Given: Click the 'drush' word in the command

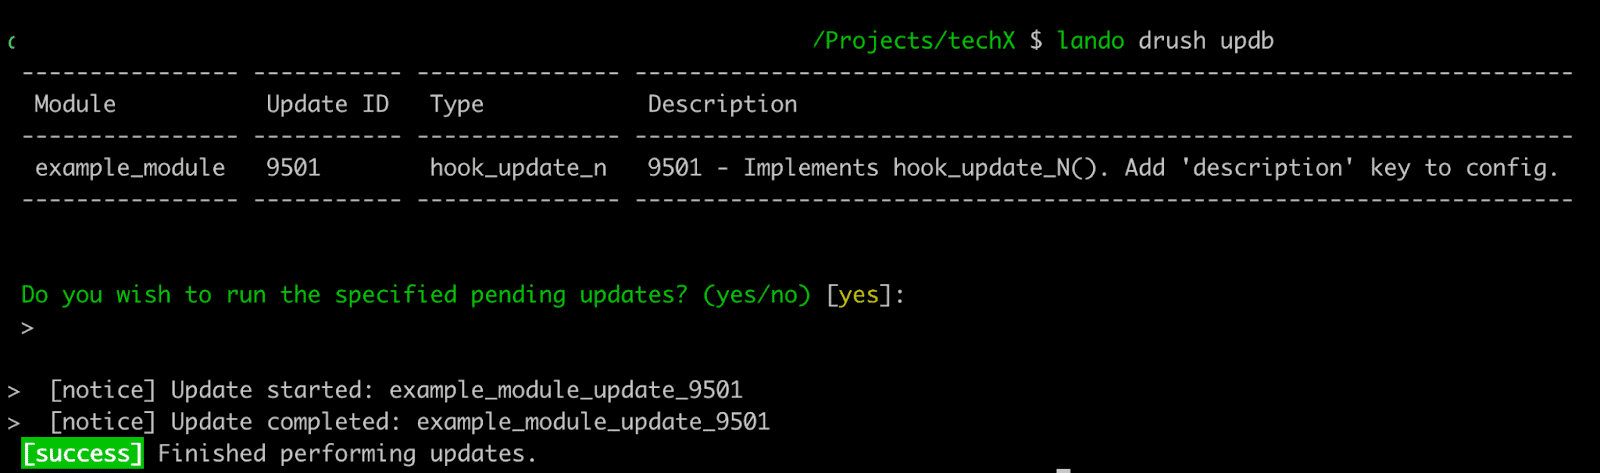Looking at the screenshot, I should (1172, 41).
